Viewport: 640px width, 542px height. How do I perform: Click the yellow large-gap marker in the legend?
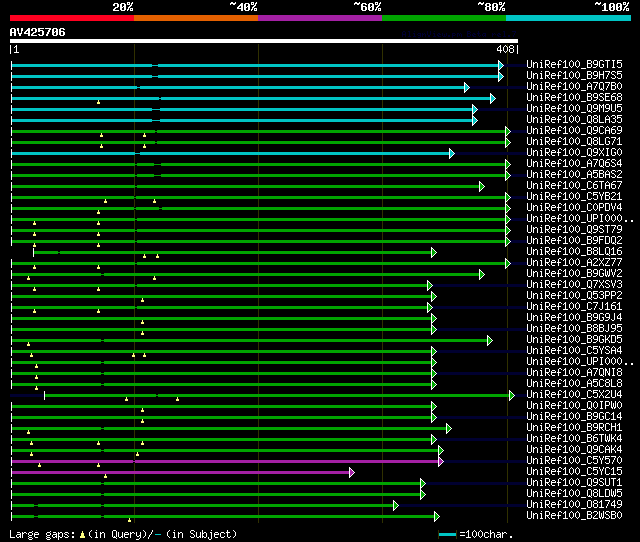tap(82, 534)
